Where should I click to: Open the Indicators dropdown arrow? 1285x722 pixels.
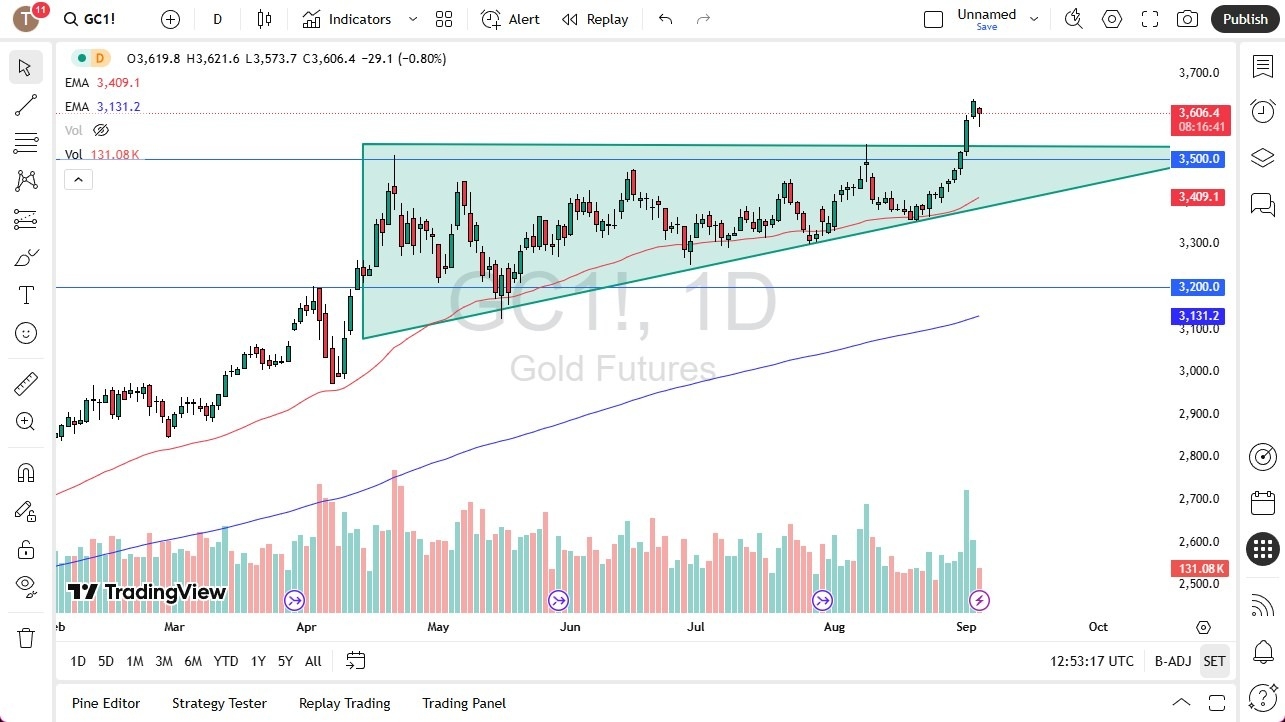coord(411,18)
